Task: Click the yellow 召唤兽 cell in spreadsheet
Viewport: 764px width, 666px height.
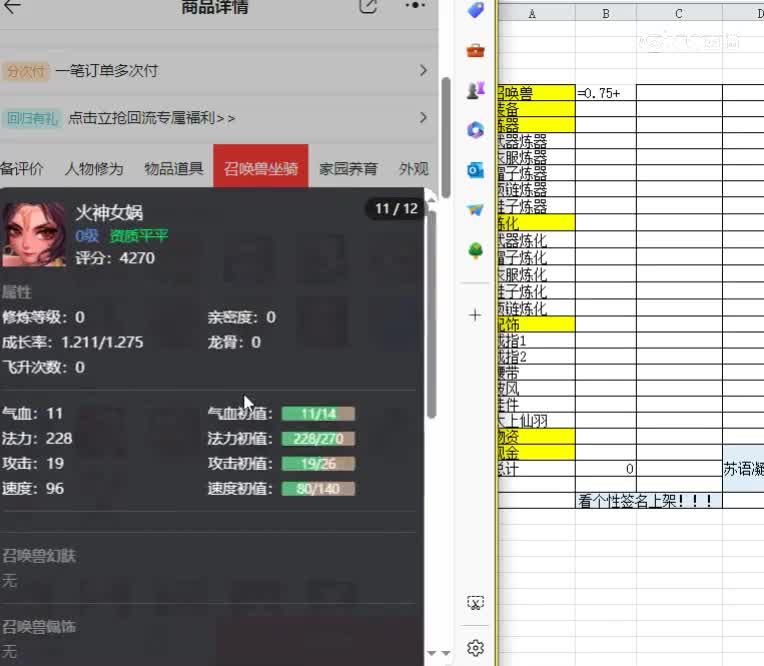Action: point(536,93)
